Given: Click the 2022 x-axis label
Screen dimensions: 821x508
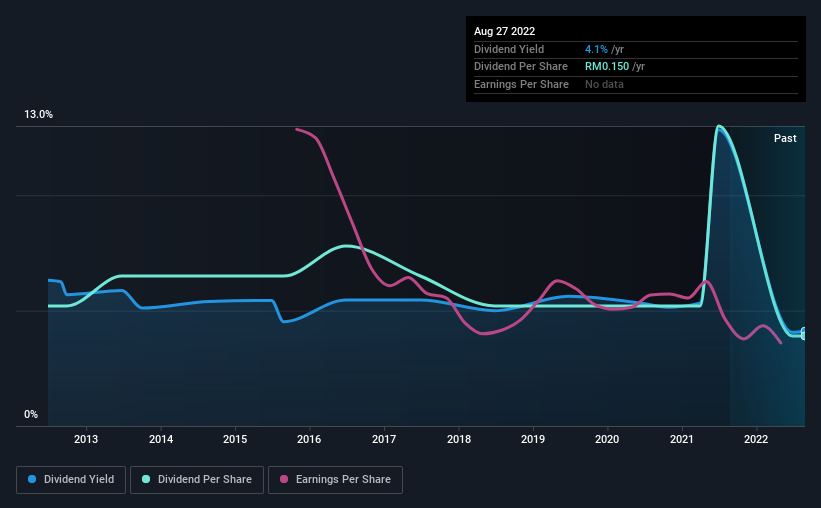Looking at the screenshot, I should pos(756,439).
